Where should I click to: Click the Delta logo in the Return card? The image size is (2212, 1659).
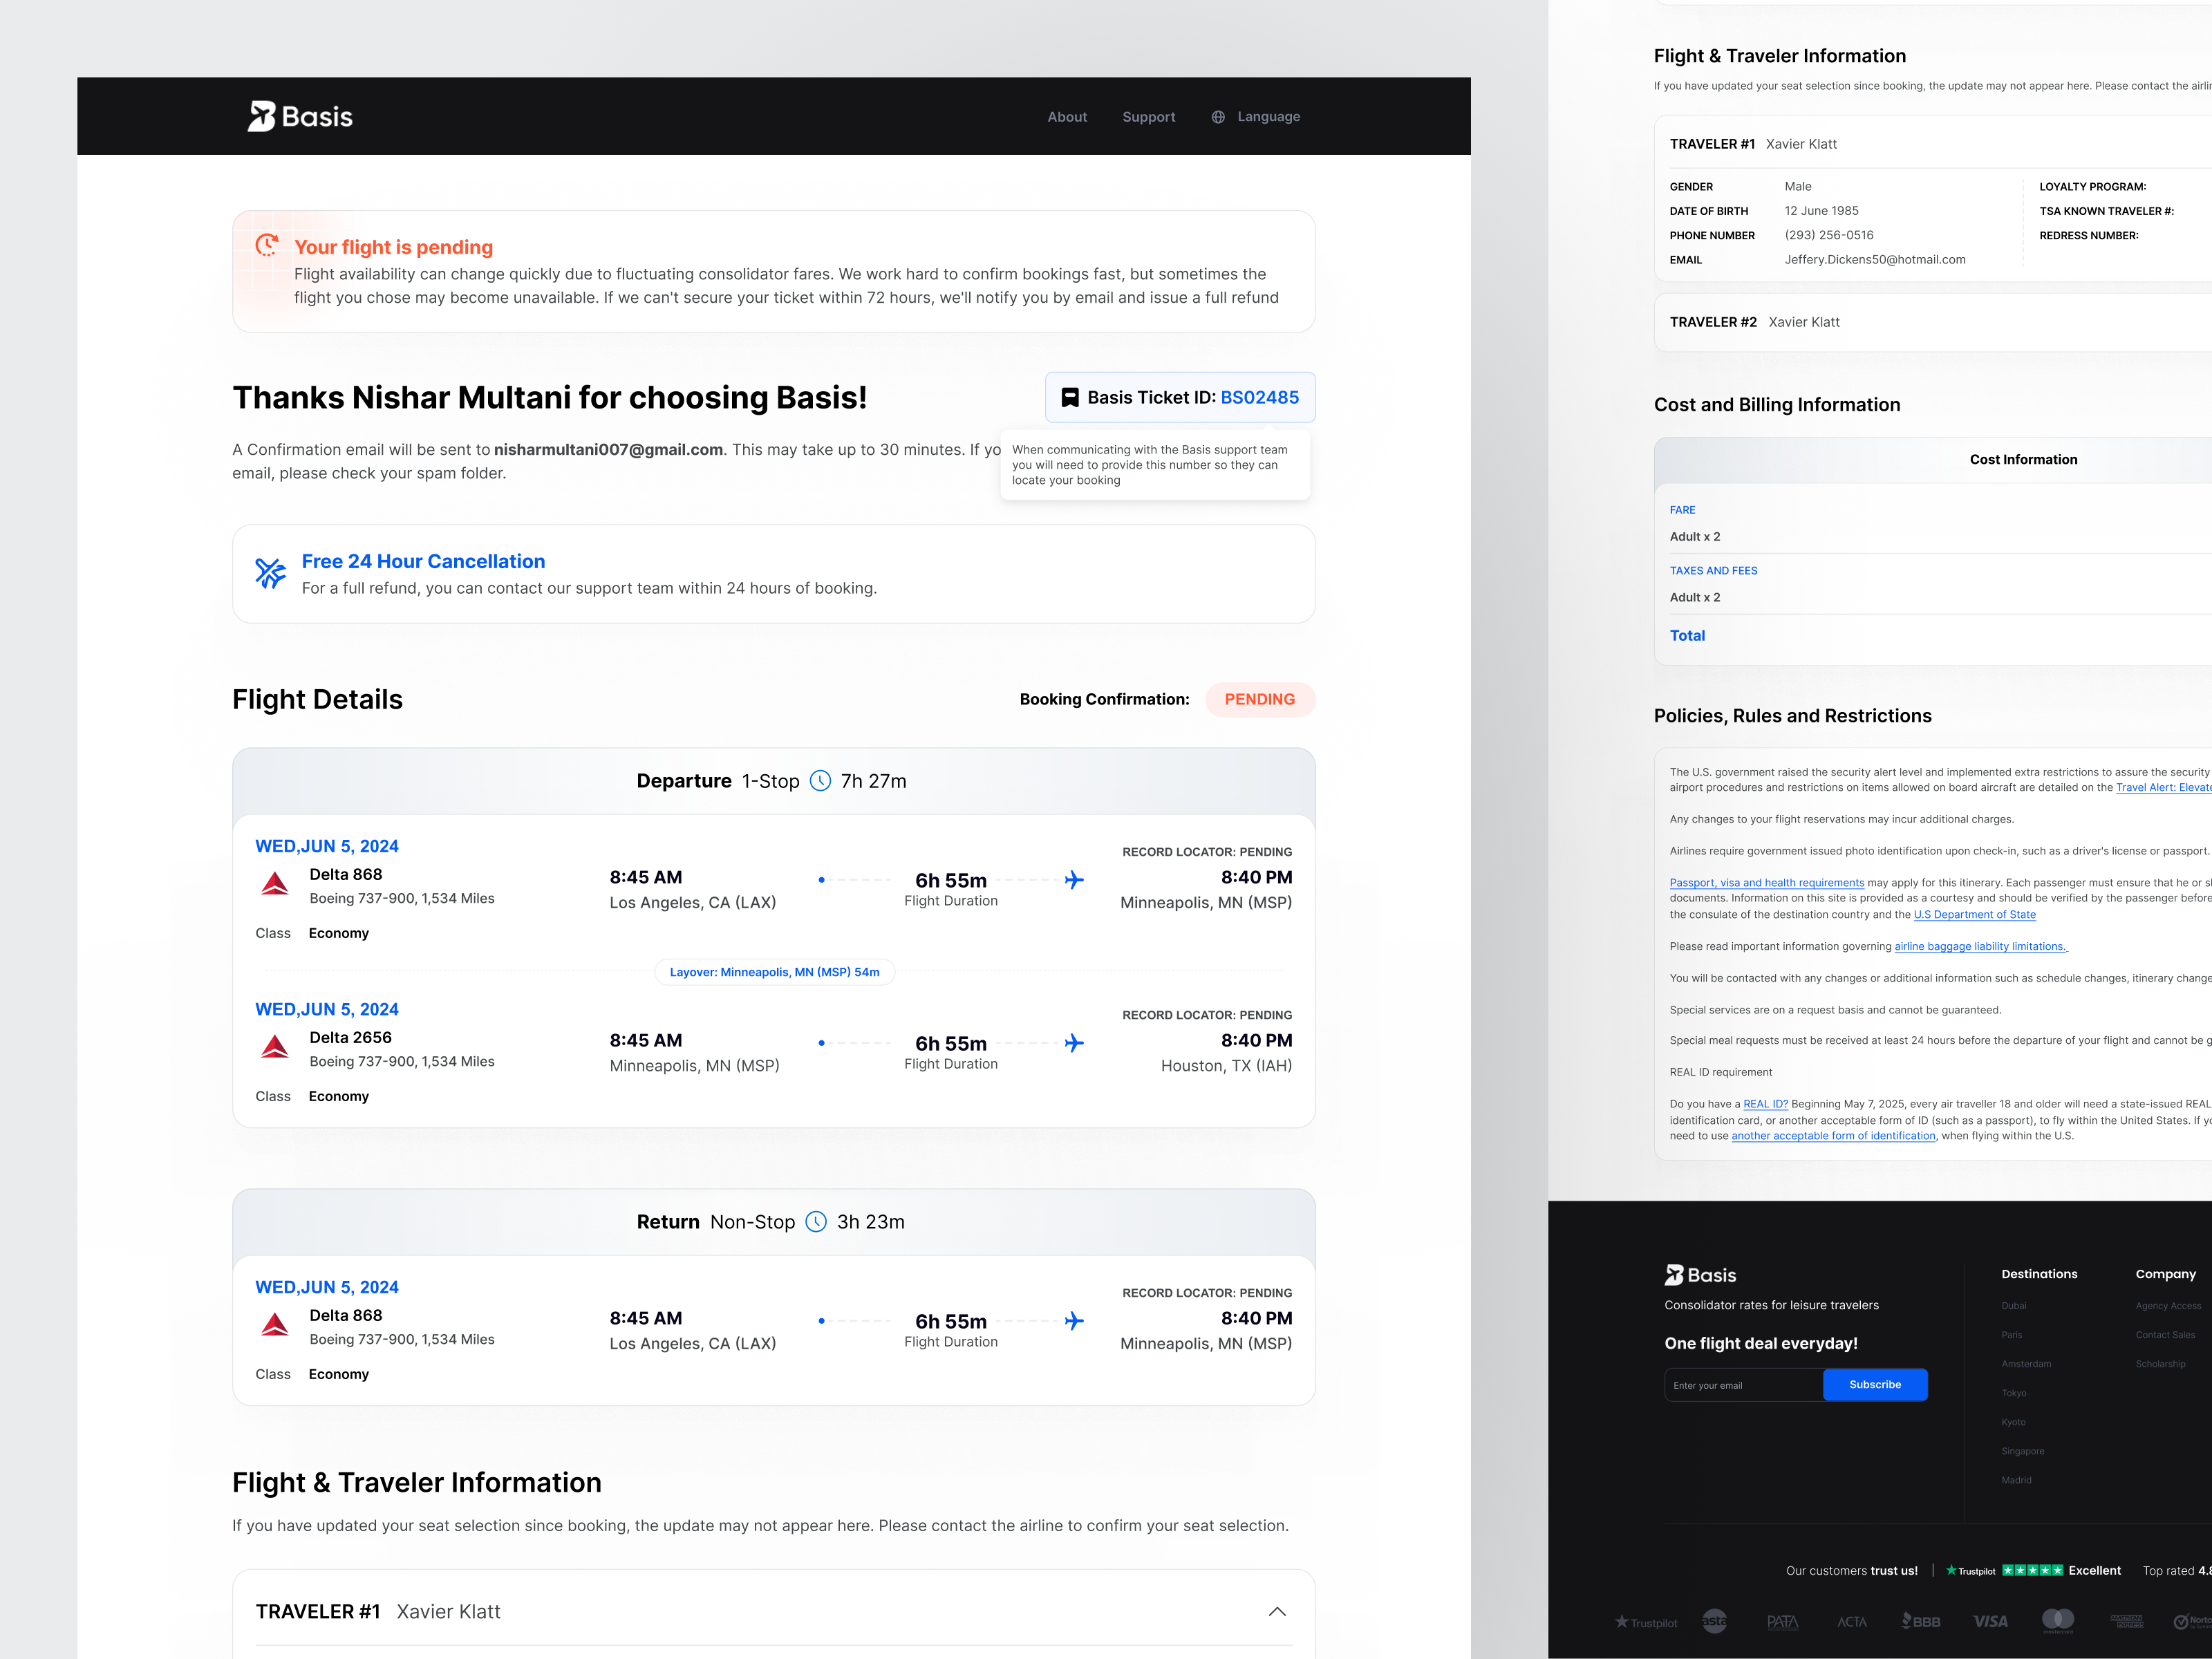275,1325
